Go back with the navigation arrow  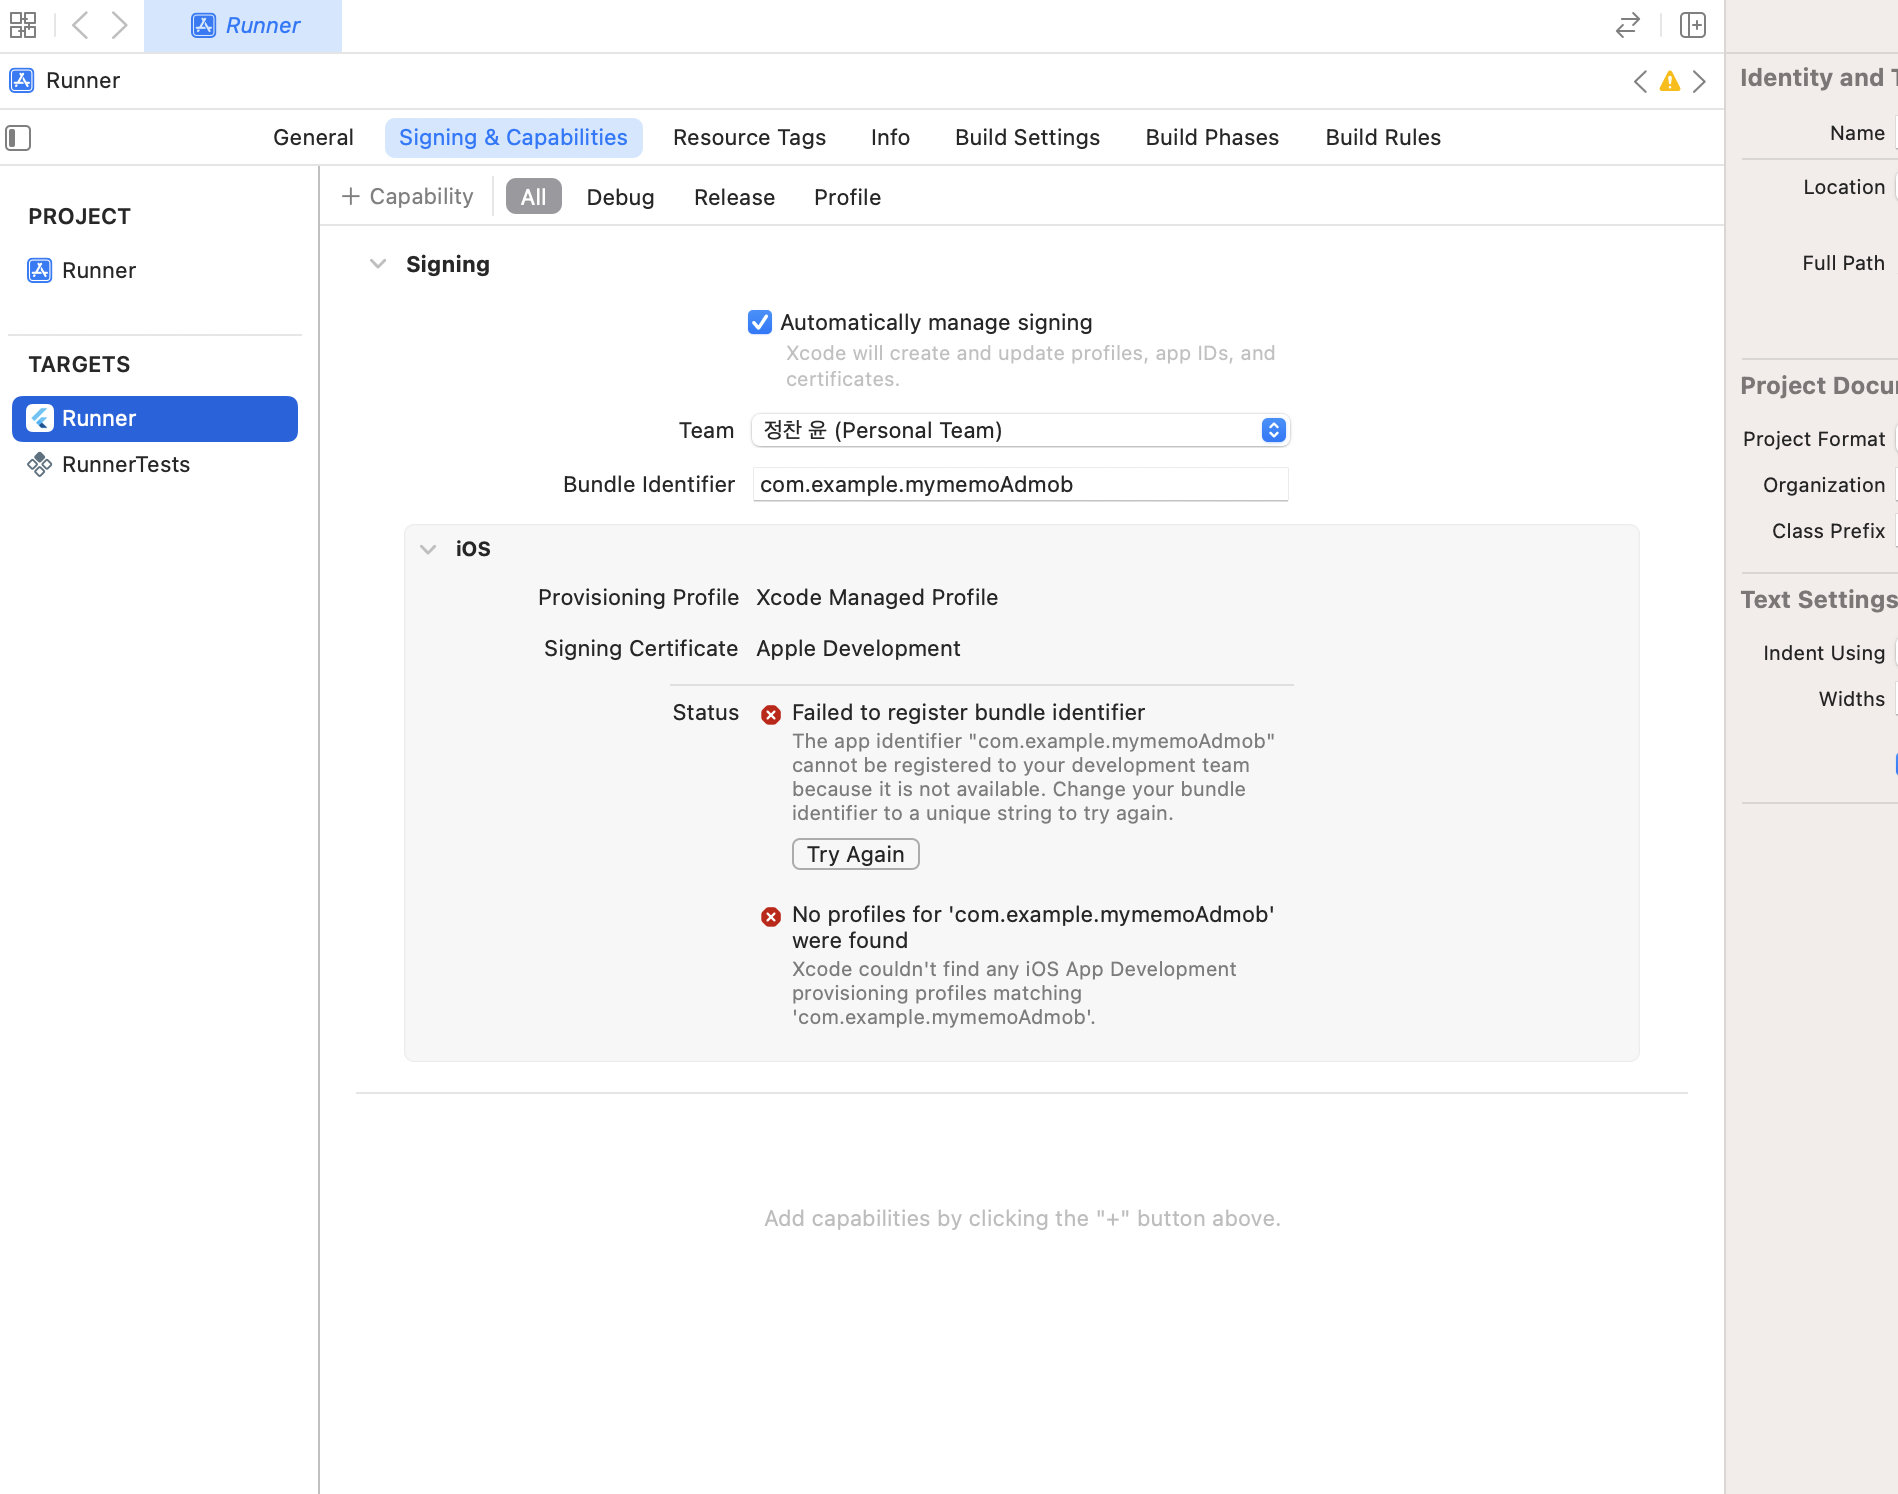click(x=80, y=25)
